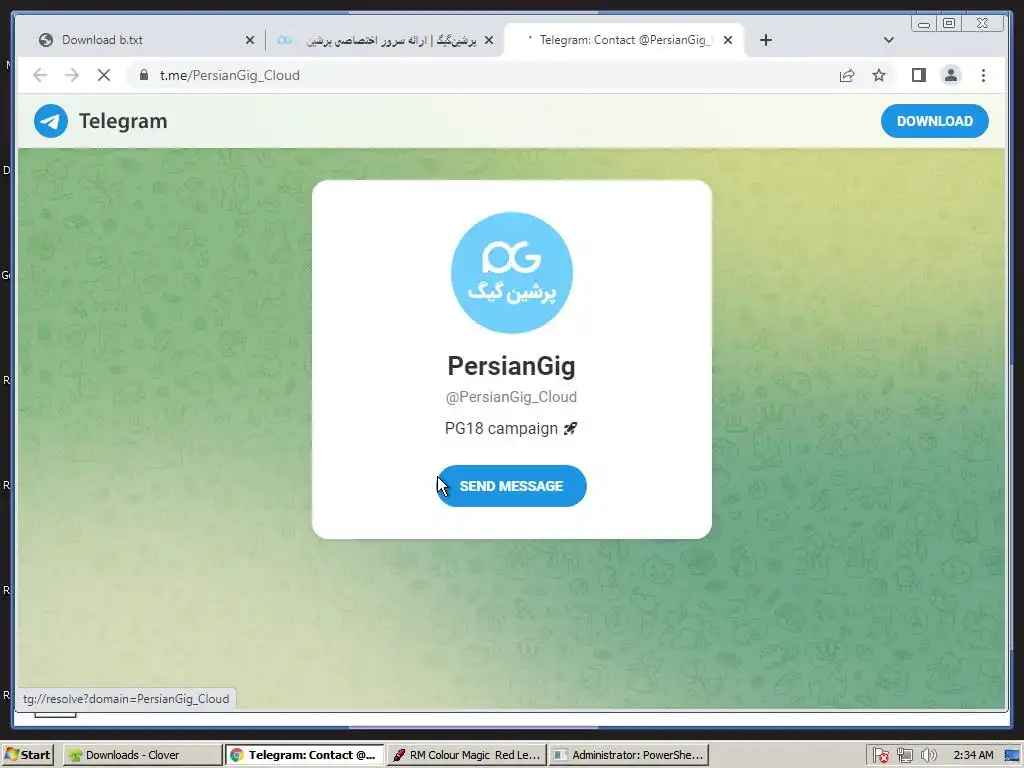Bookmark this tab with the star
1024x768 pixels.
coord(879,75)
